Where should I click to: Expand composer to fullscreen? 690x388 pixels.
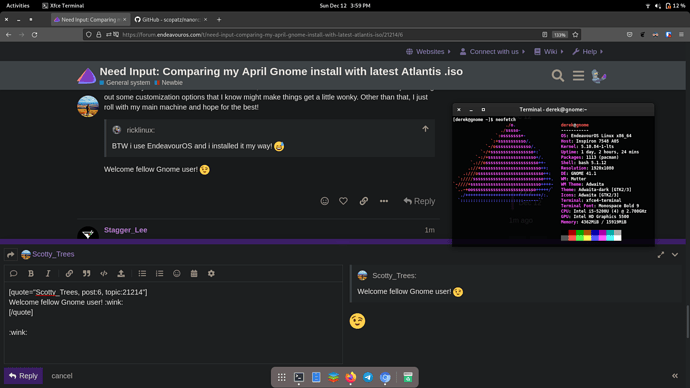click(661, 255)
